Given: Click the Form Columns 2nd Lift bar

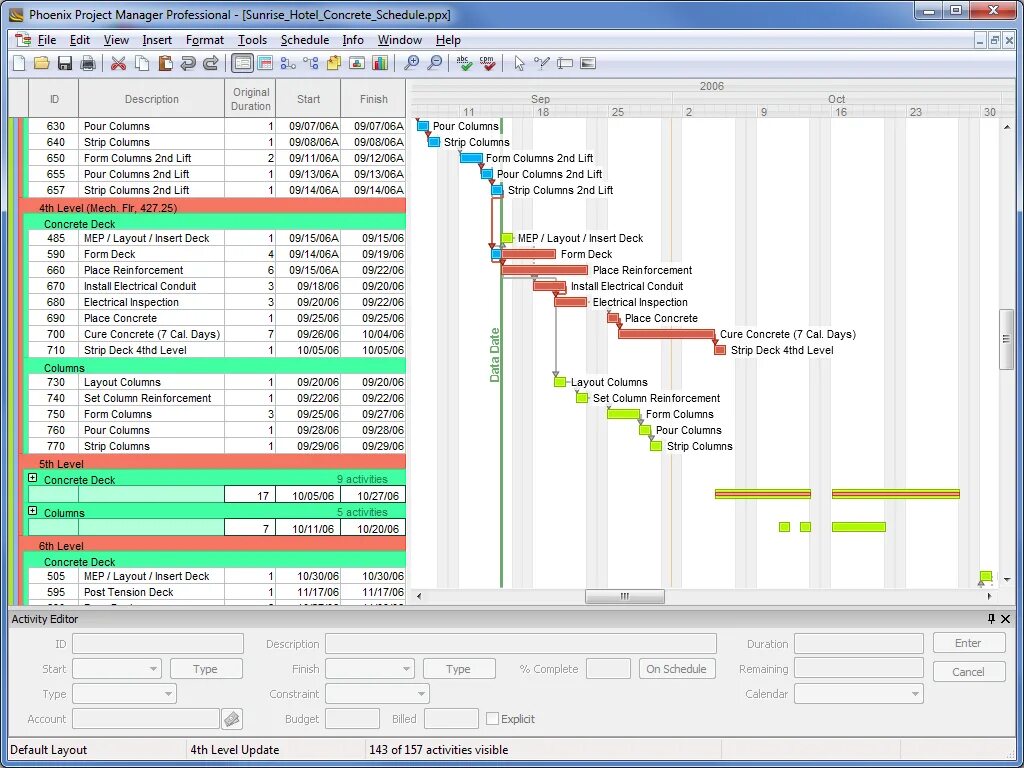Looking at the screenshot, I should tap(472, 158).
